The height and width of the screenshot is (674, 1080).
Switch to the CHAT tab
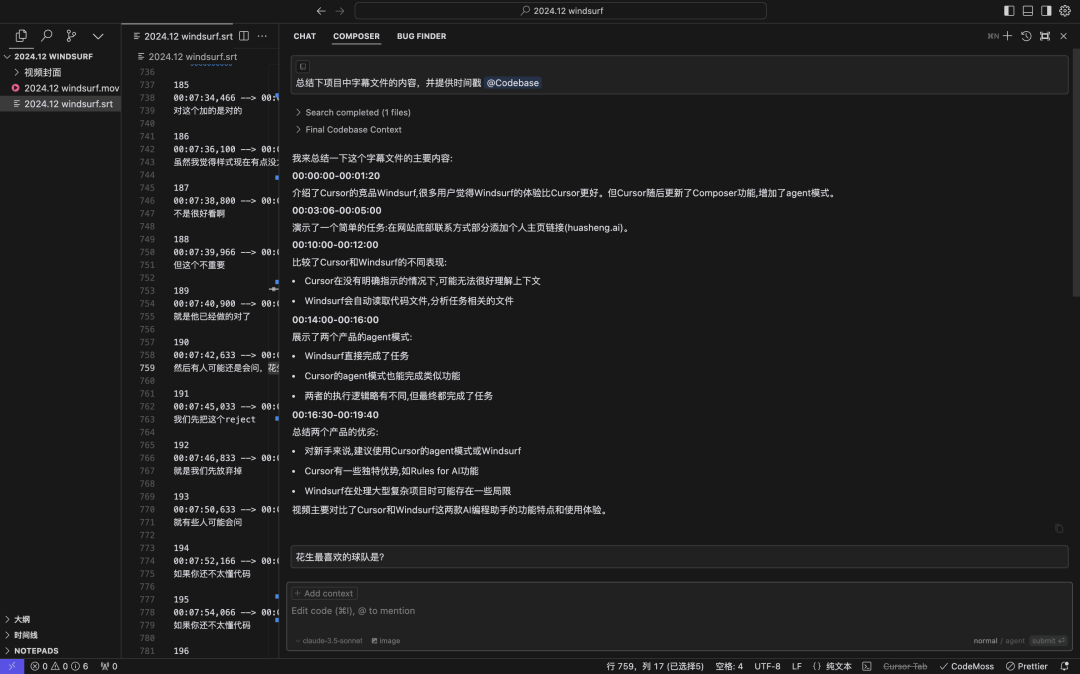coord(305,36)
